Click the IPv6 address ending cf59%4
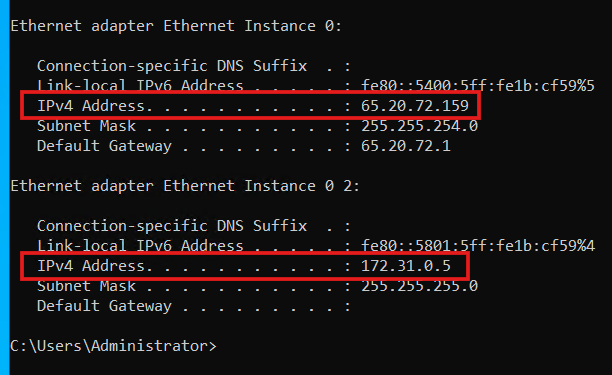 pyautogui.click(x=478, y=246)
